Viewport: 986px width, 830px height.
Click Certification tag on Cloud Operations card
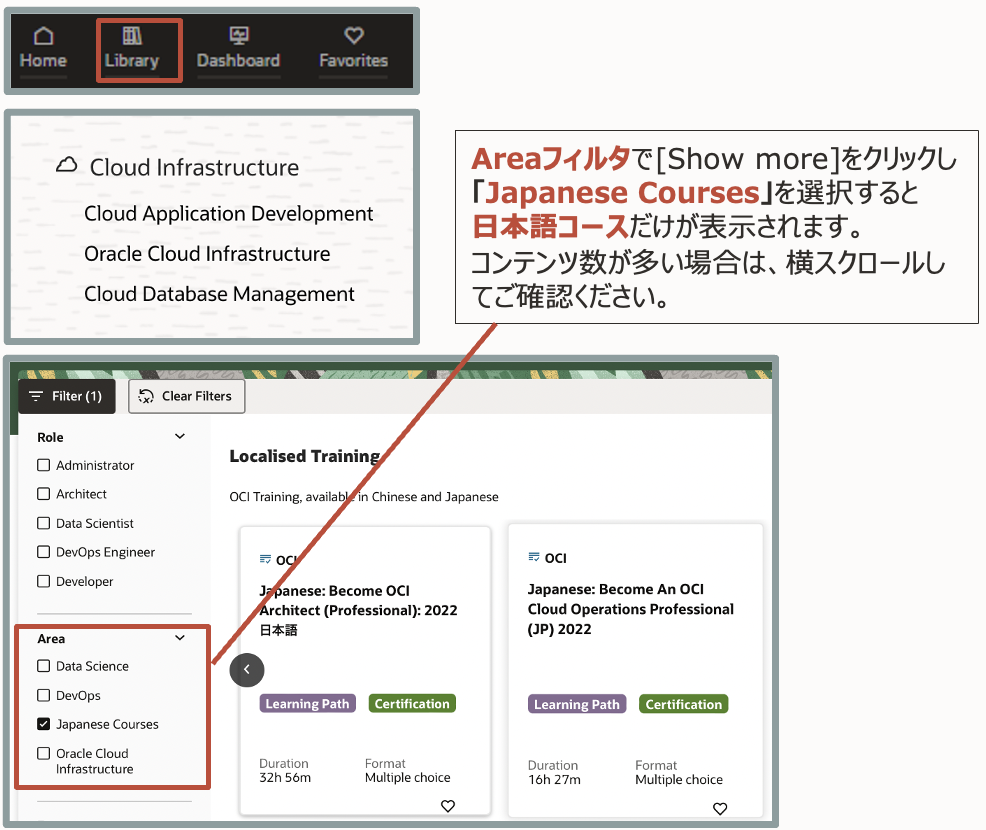click(x=684, y=704)
